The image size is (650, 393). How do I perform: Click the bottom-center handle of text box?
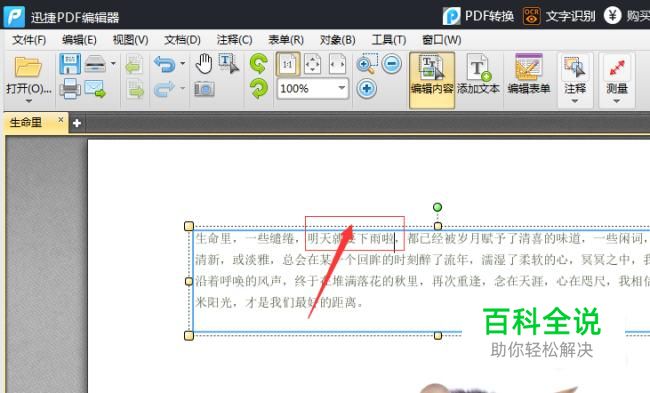point(438,335)
